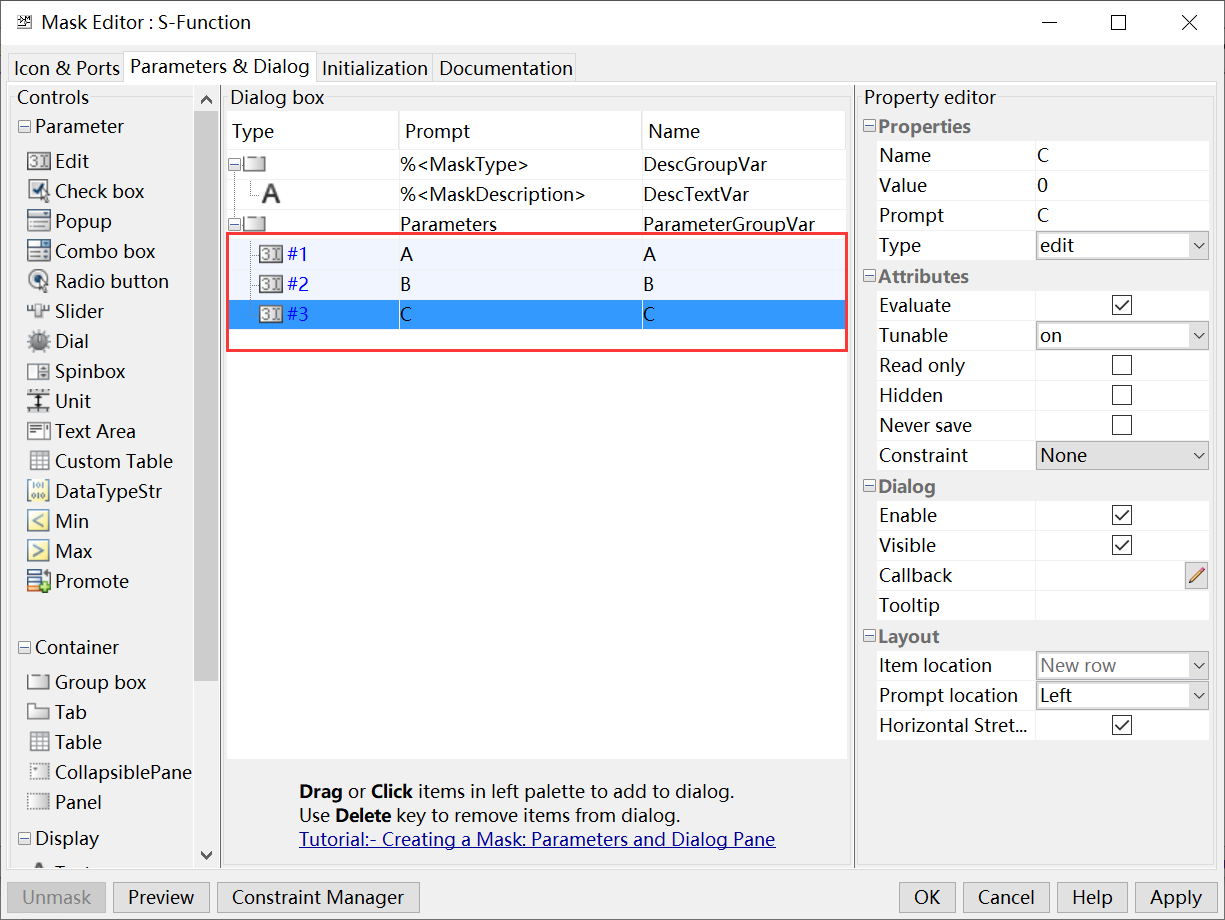Add a Slider control from palette
Image resolution: width=1225 pixels, height=920 pixels.
pos(39,311)
